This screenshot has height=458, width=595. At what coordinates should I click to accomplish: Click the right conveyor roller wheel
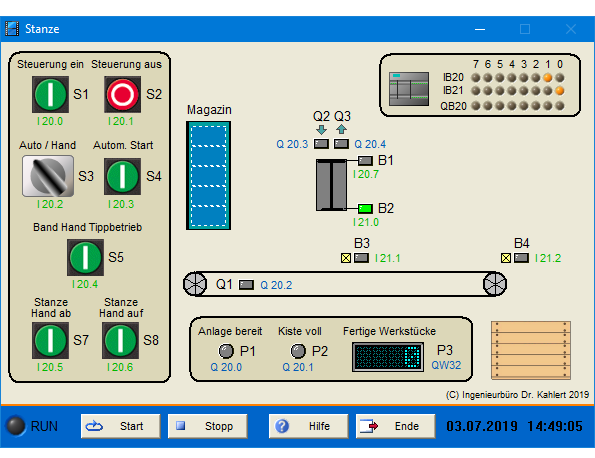point(495,284)
